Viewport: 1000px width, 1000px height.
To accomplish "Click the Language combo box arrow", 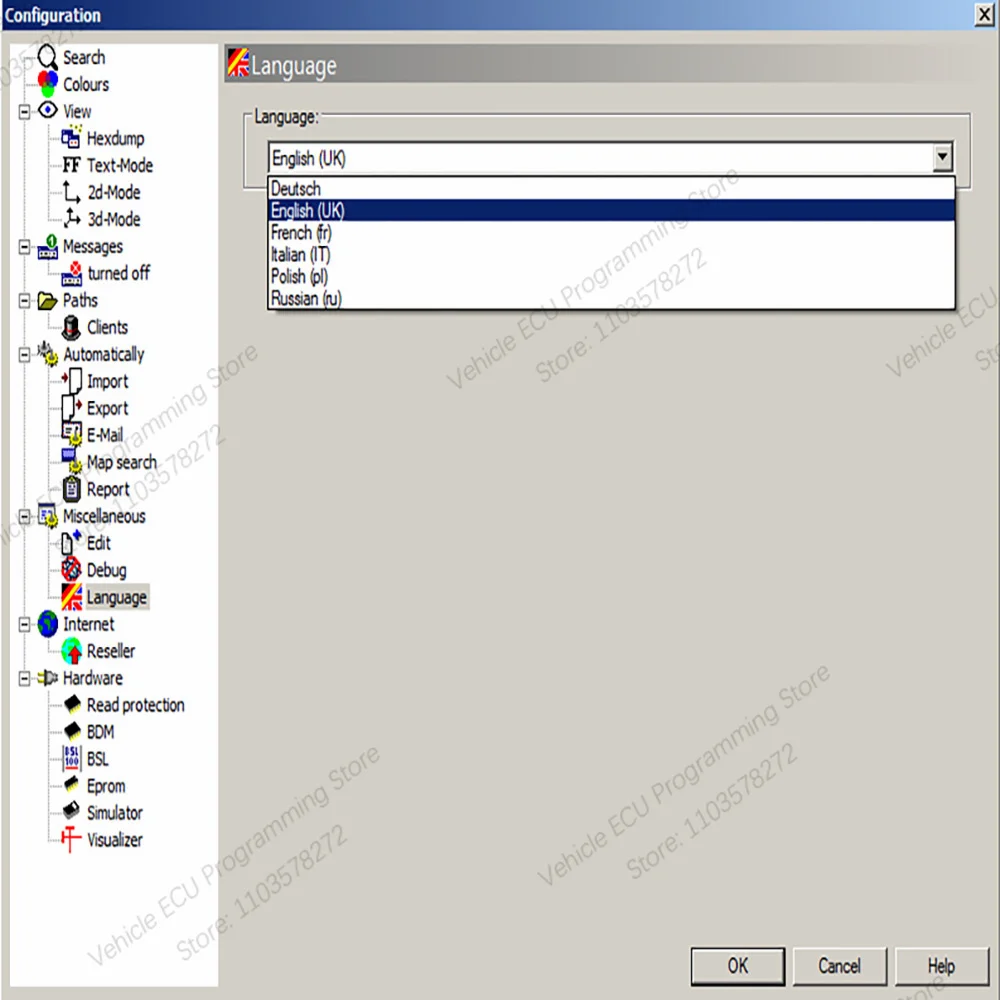I will (x=942, y=158).
